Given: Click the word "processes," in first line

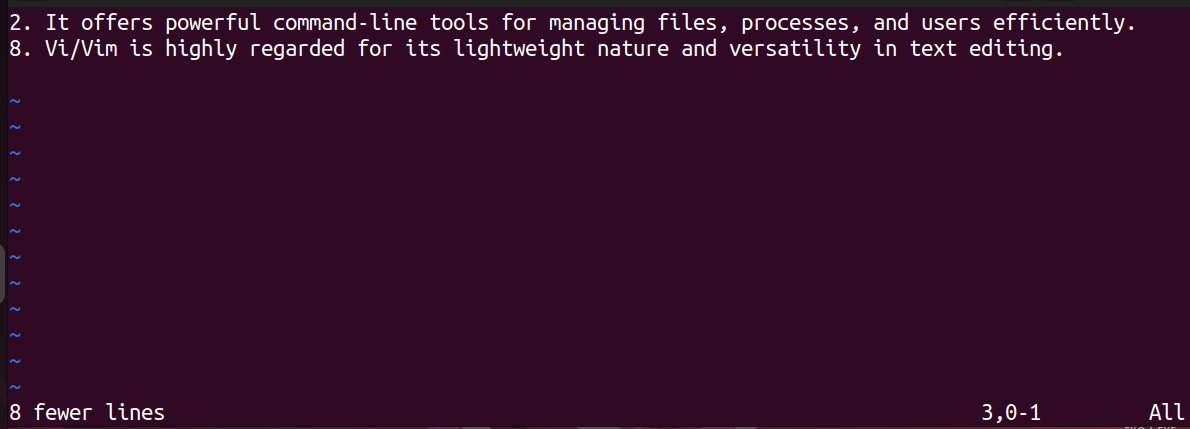Looking at the screenshot, I should pos(801,24).
